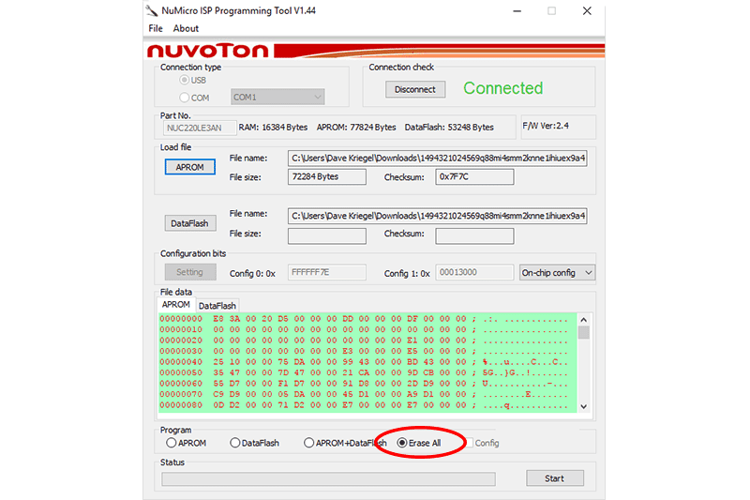The height and width of the screenshot is (500, 750).
Task: Click the empty DataFlash file size field
Action: (327, 236)
